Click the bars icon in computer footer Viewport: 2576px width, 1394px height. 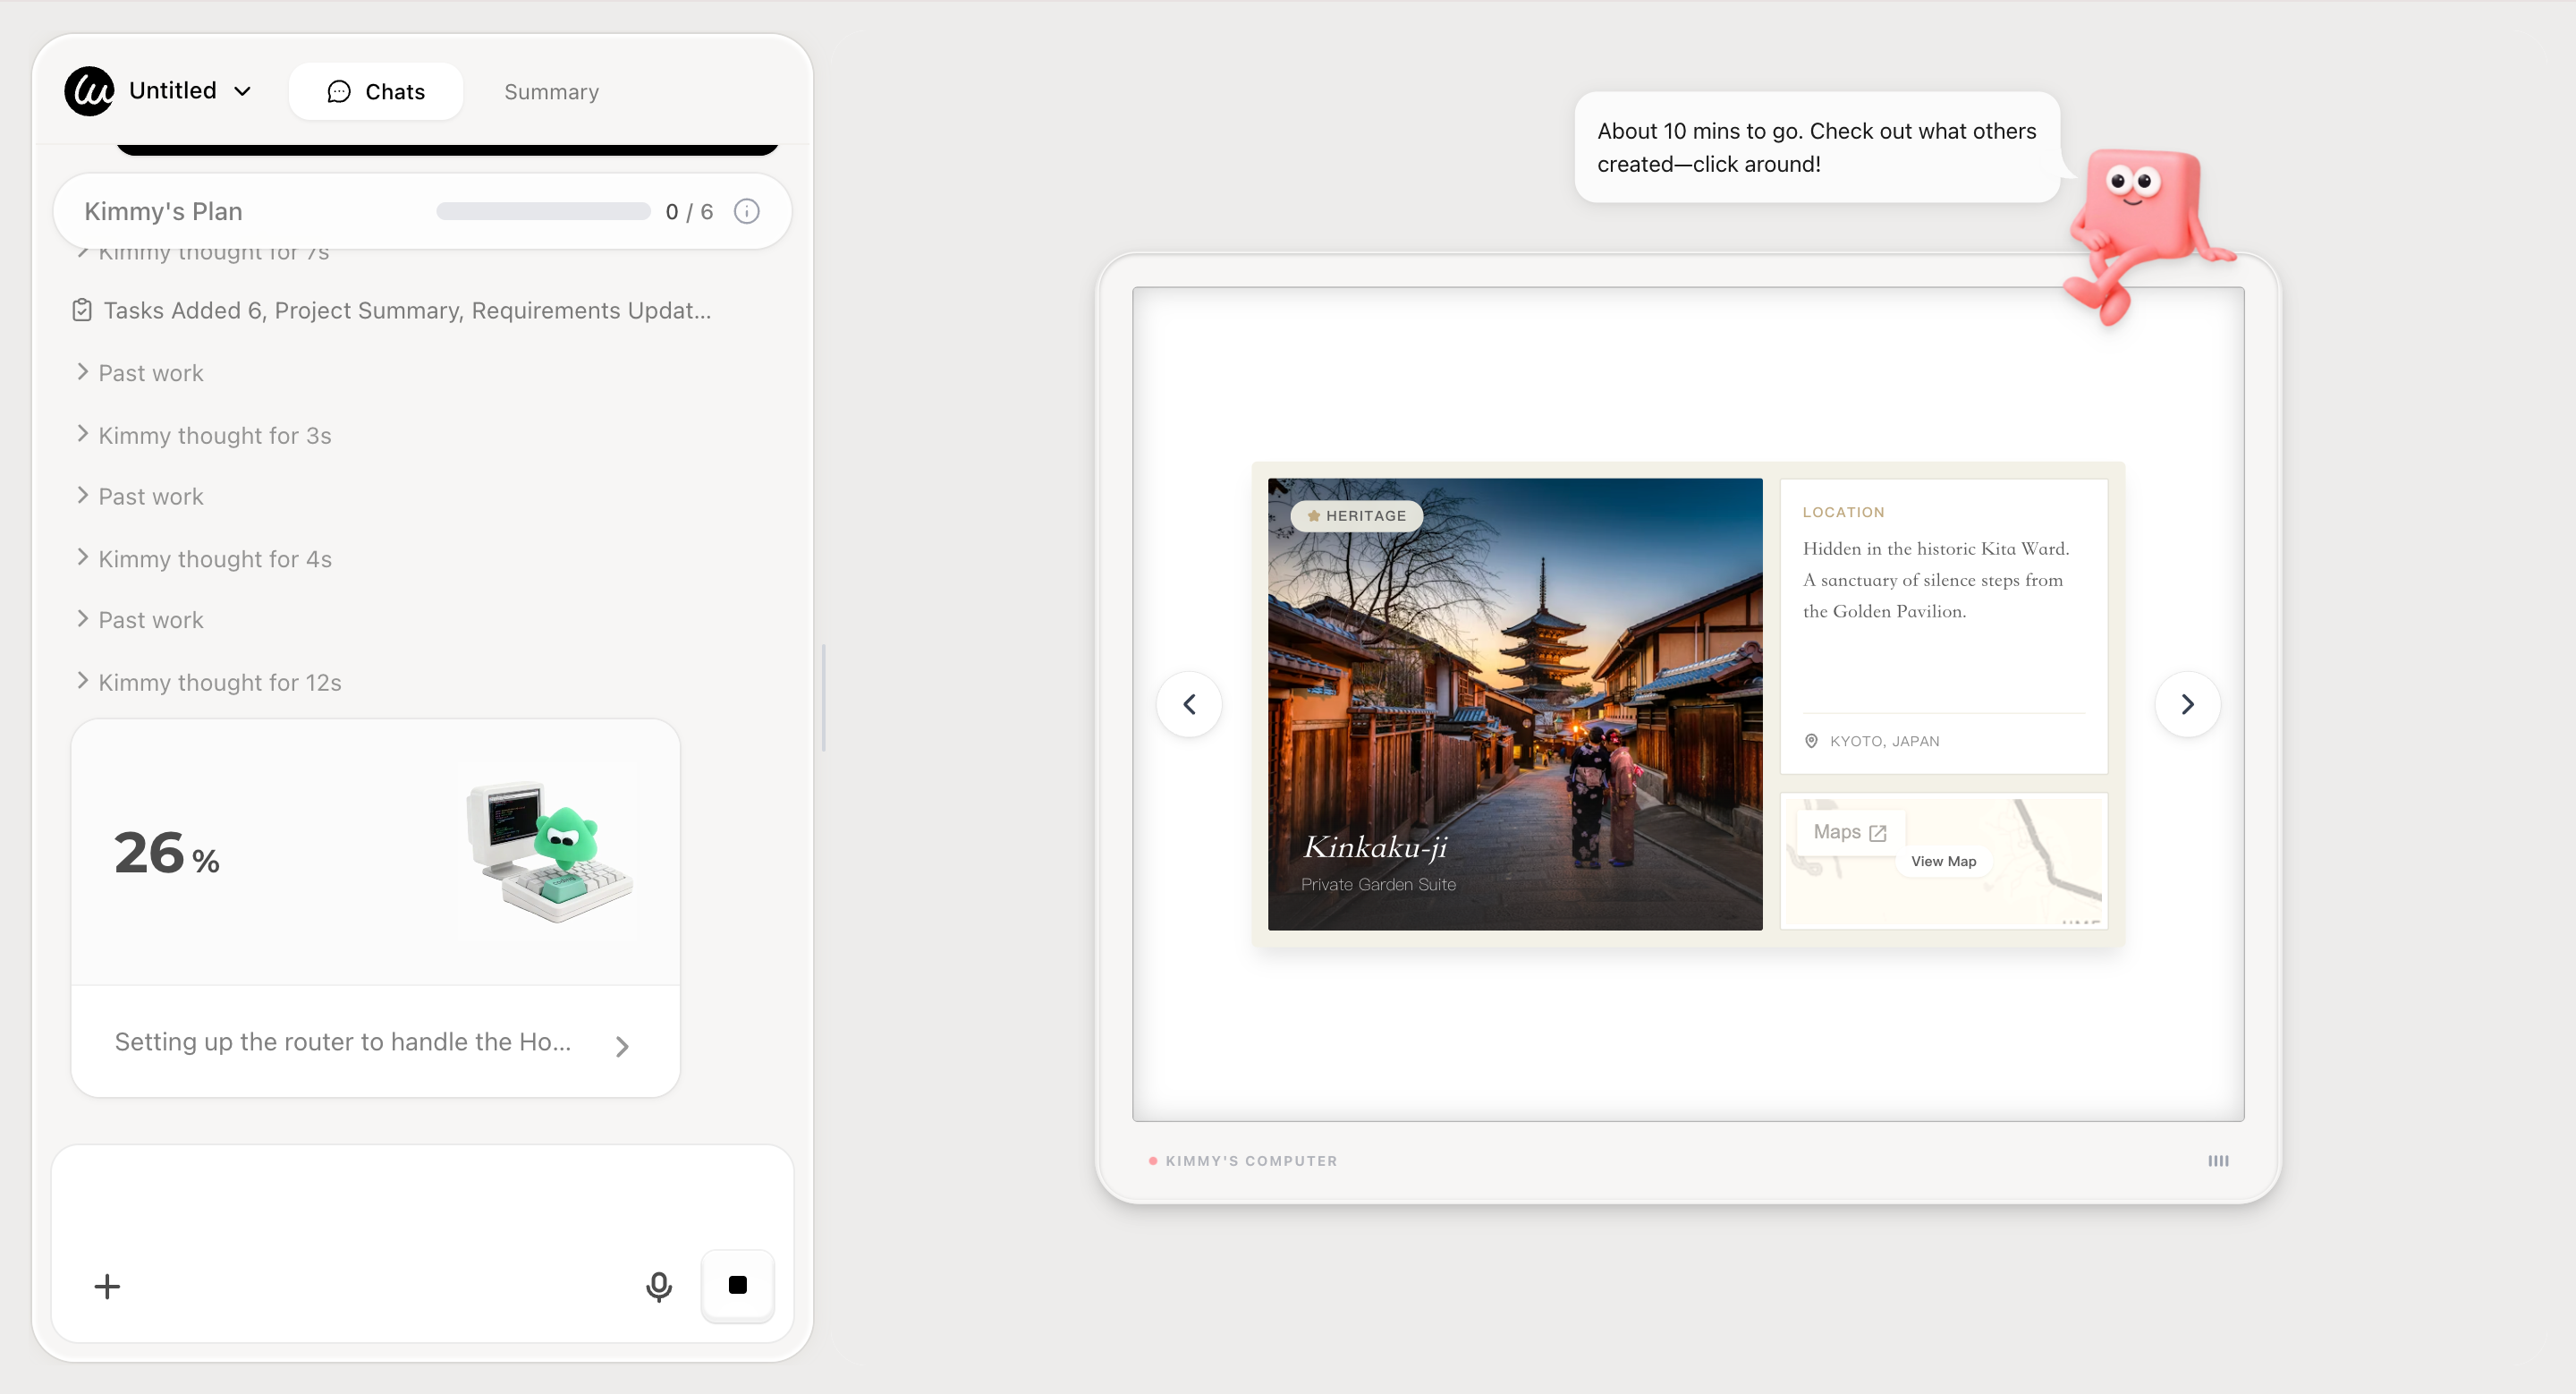(x=2218, y=1161)
